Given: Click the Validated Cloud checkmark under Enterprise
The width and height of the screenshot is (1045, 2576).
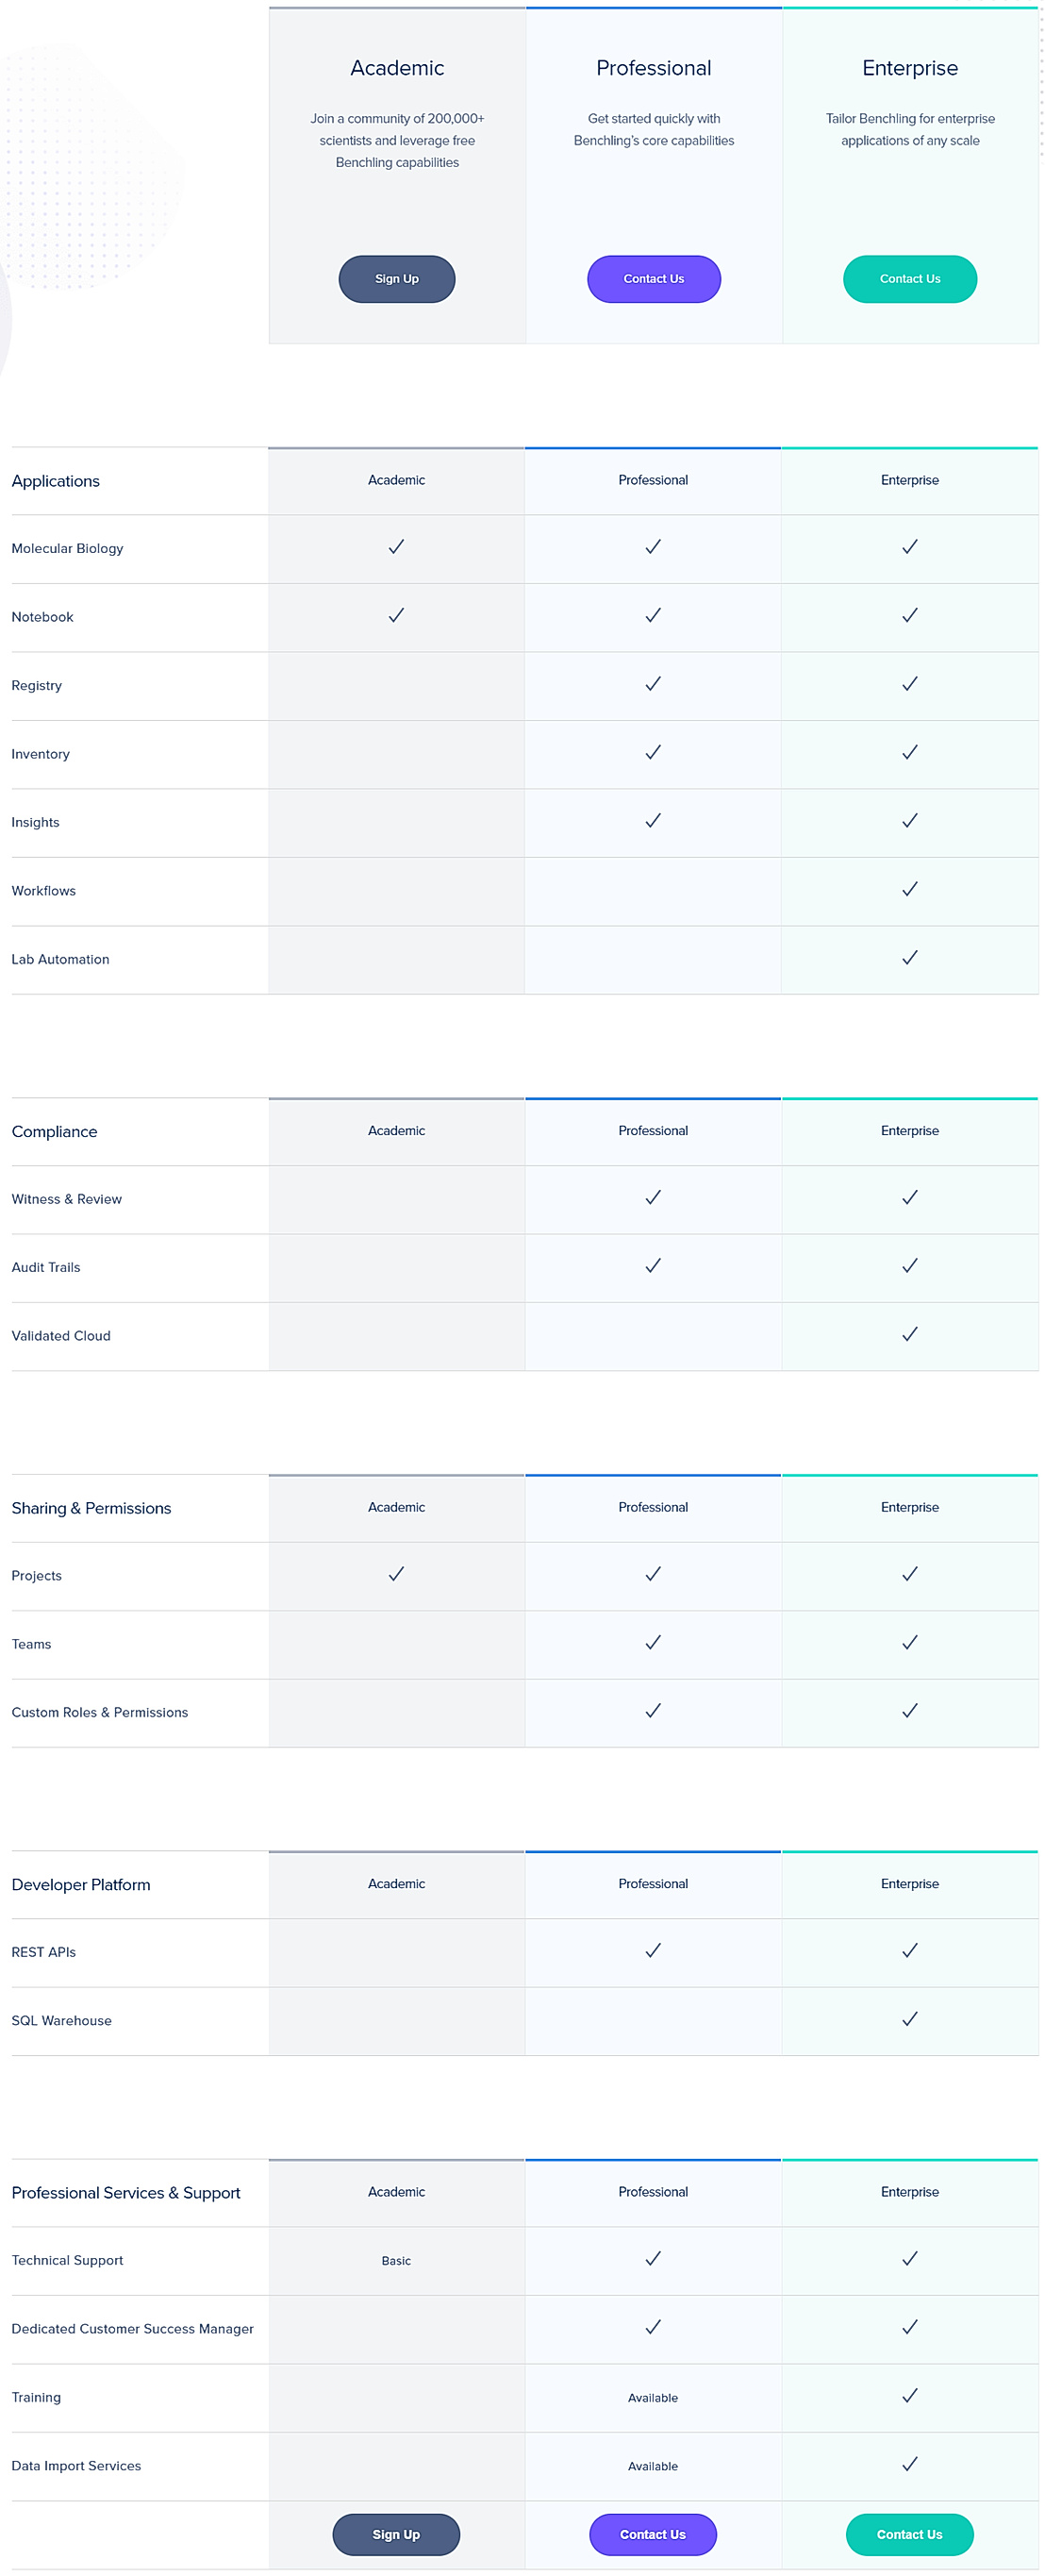Looking at the screenshot, I should click(908, 1334).
